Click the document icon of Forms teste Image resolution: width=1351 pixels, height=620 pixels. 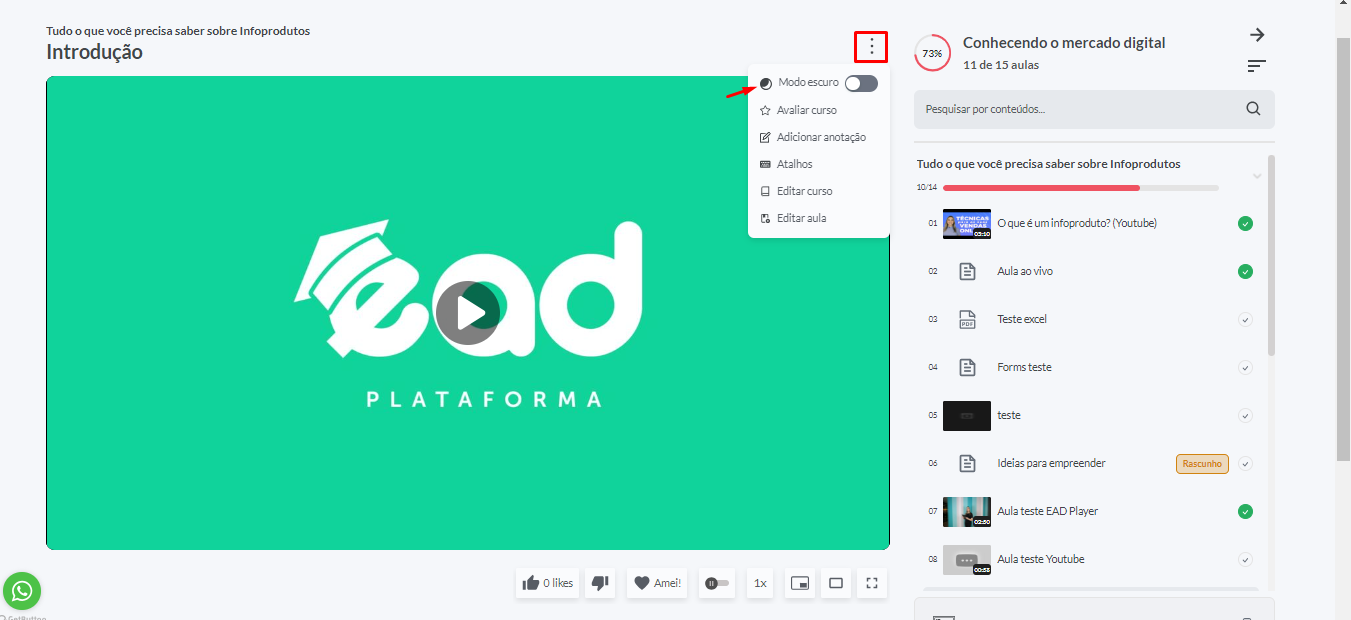(x=967, y=367)
